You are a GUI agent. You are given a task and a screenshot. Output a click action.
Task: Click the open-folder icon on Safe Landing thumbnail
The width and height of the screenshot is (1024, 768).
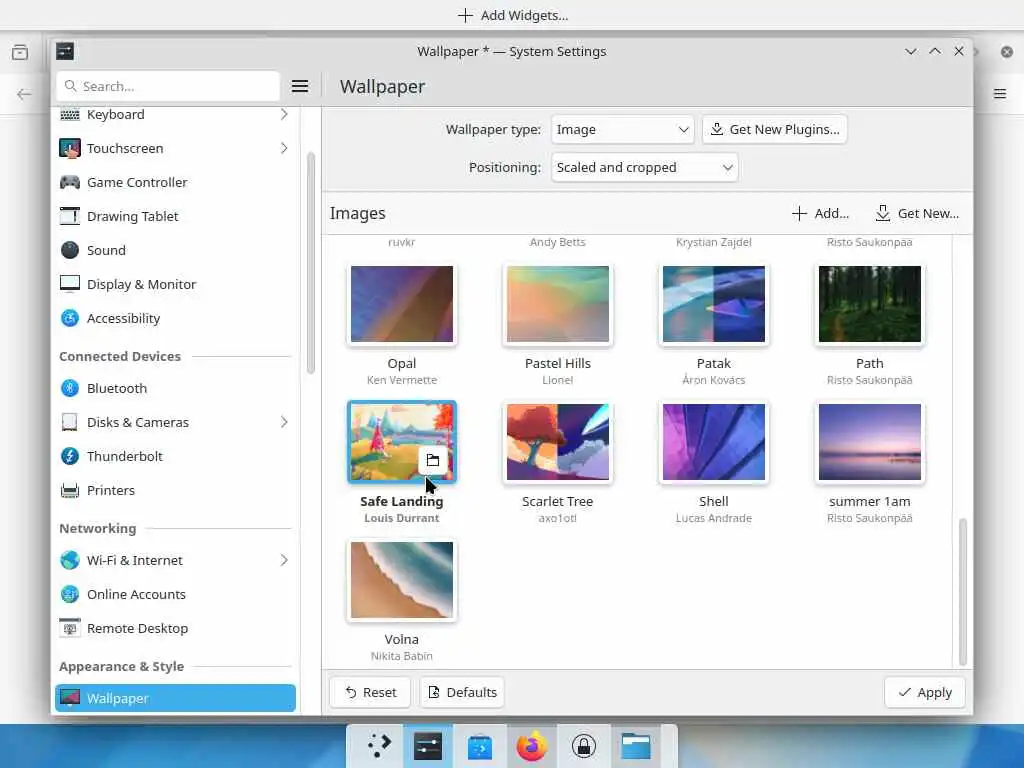tap(432, 460)
